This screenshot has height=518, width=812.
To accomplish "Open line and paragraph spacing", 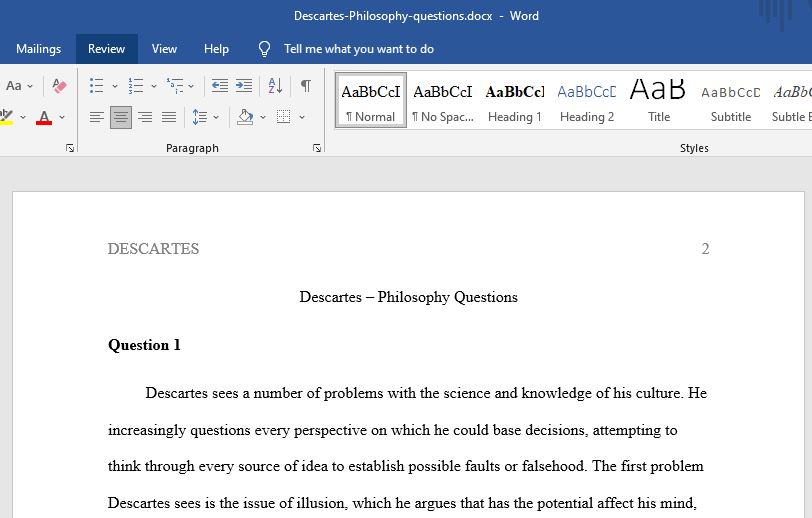I will click(200, 117).
